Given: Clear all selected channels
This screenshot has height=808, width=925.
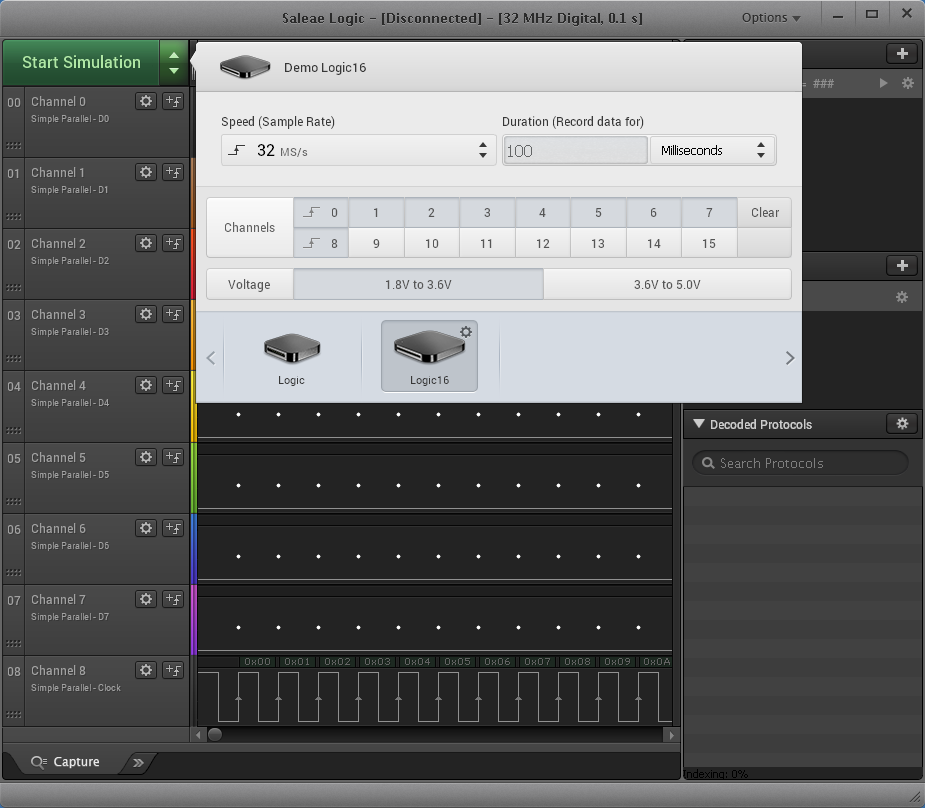Looking at the screenshot, I should pos(765,212).
